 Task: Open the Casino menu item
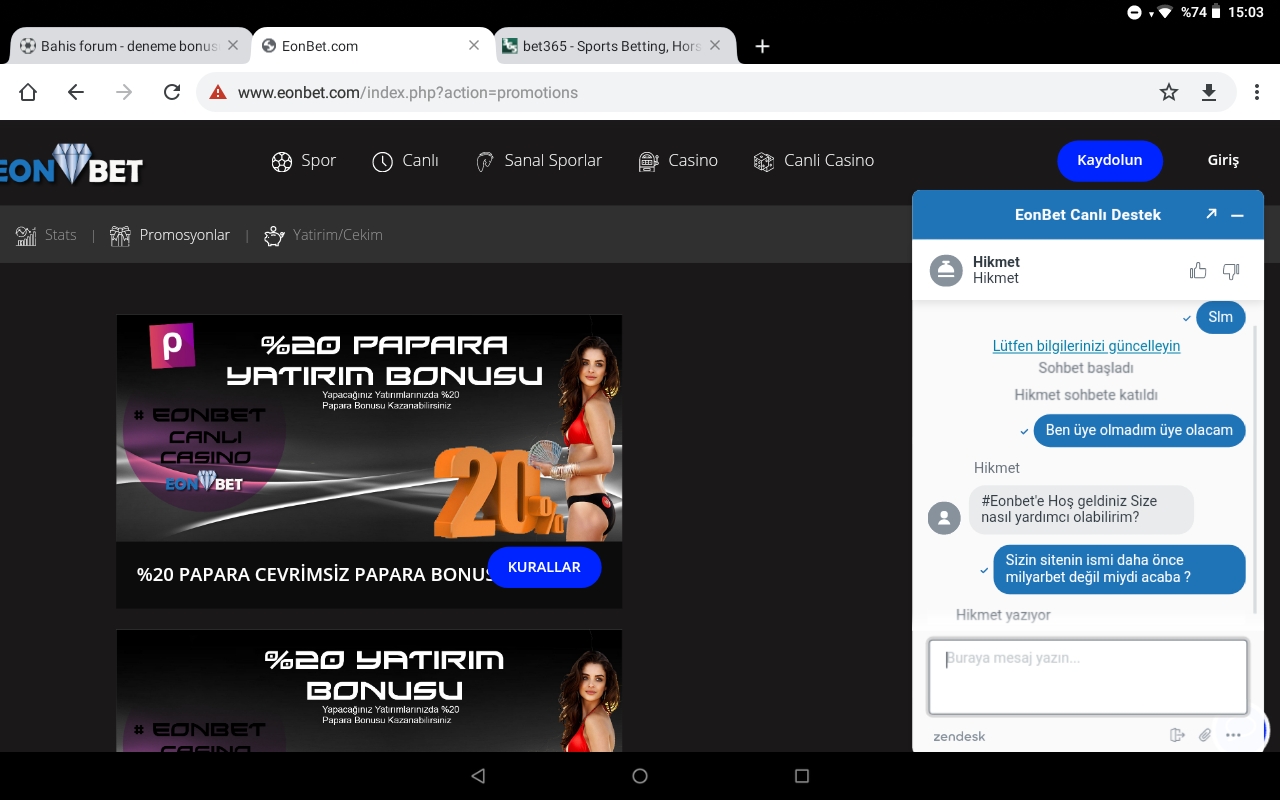[678, 161]
